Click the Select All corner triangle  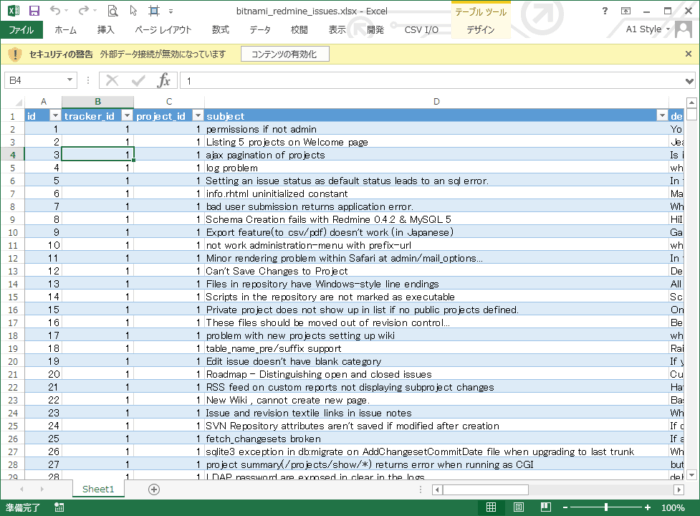(x=18, y=102)
